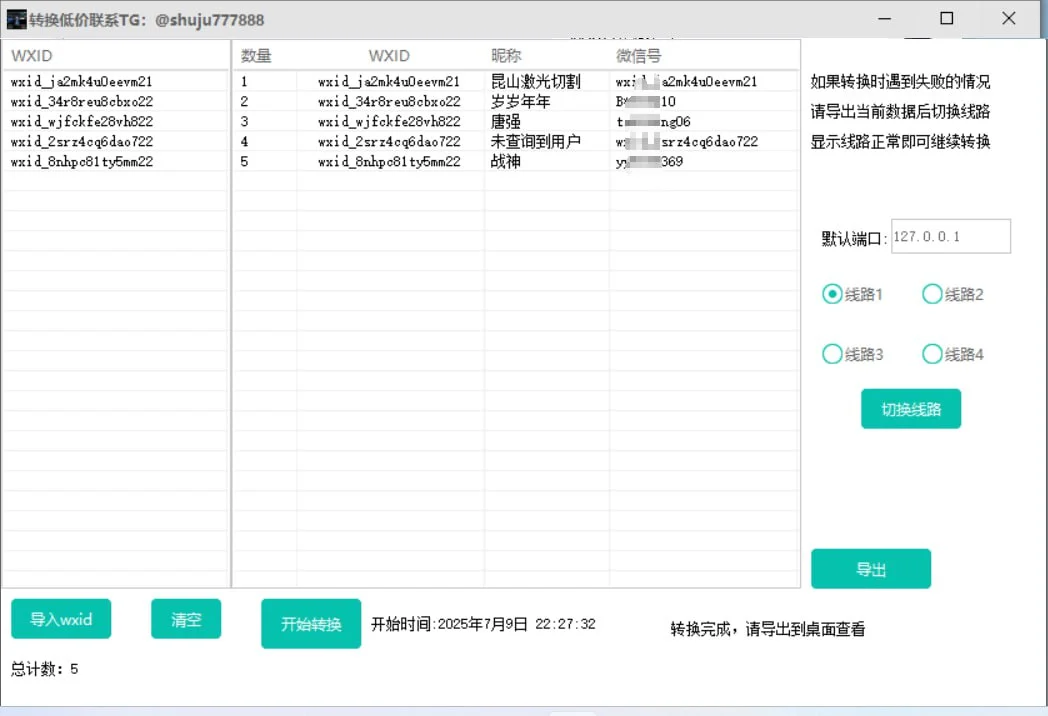Click the 数量 column header

[x=256, y=55]
